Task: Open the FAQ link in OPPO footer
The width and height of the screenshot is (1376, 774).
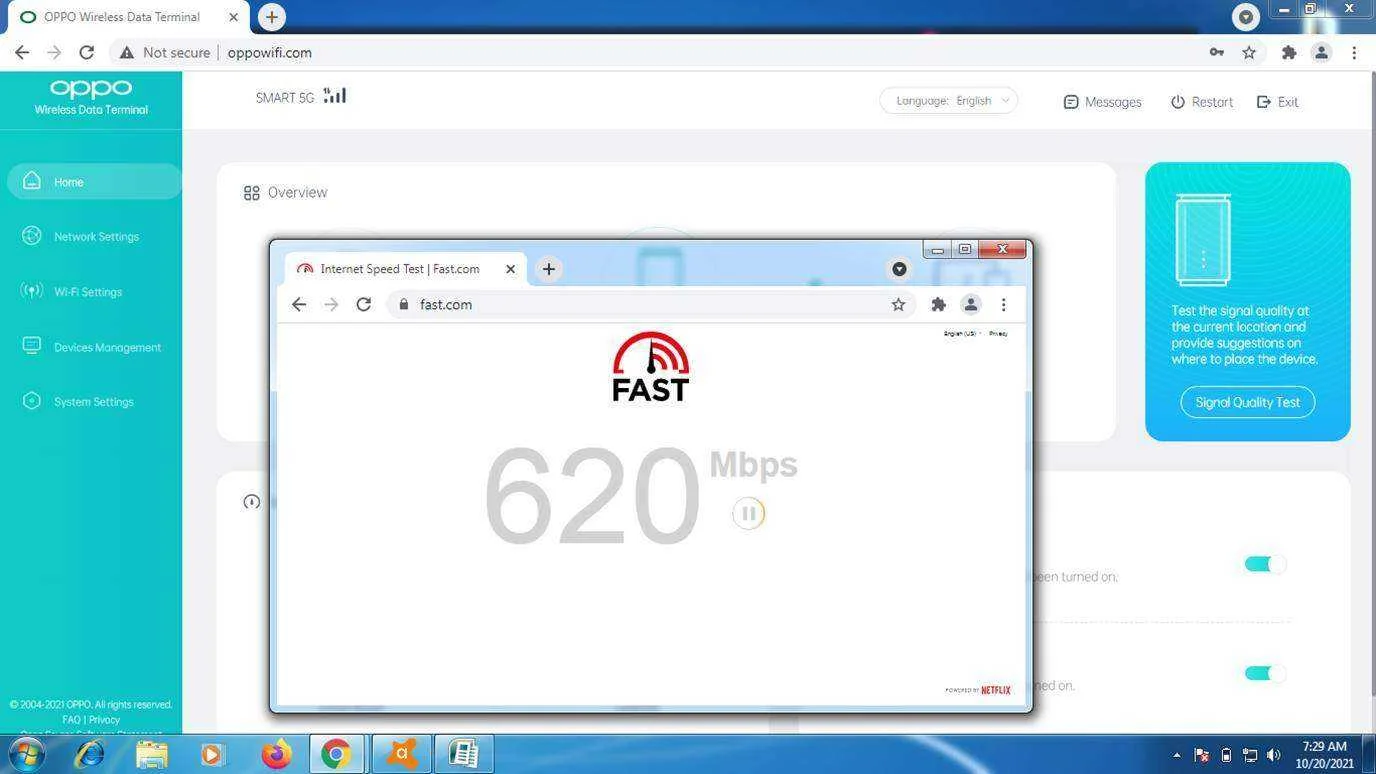Action: [x=71, y=719]
